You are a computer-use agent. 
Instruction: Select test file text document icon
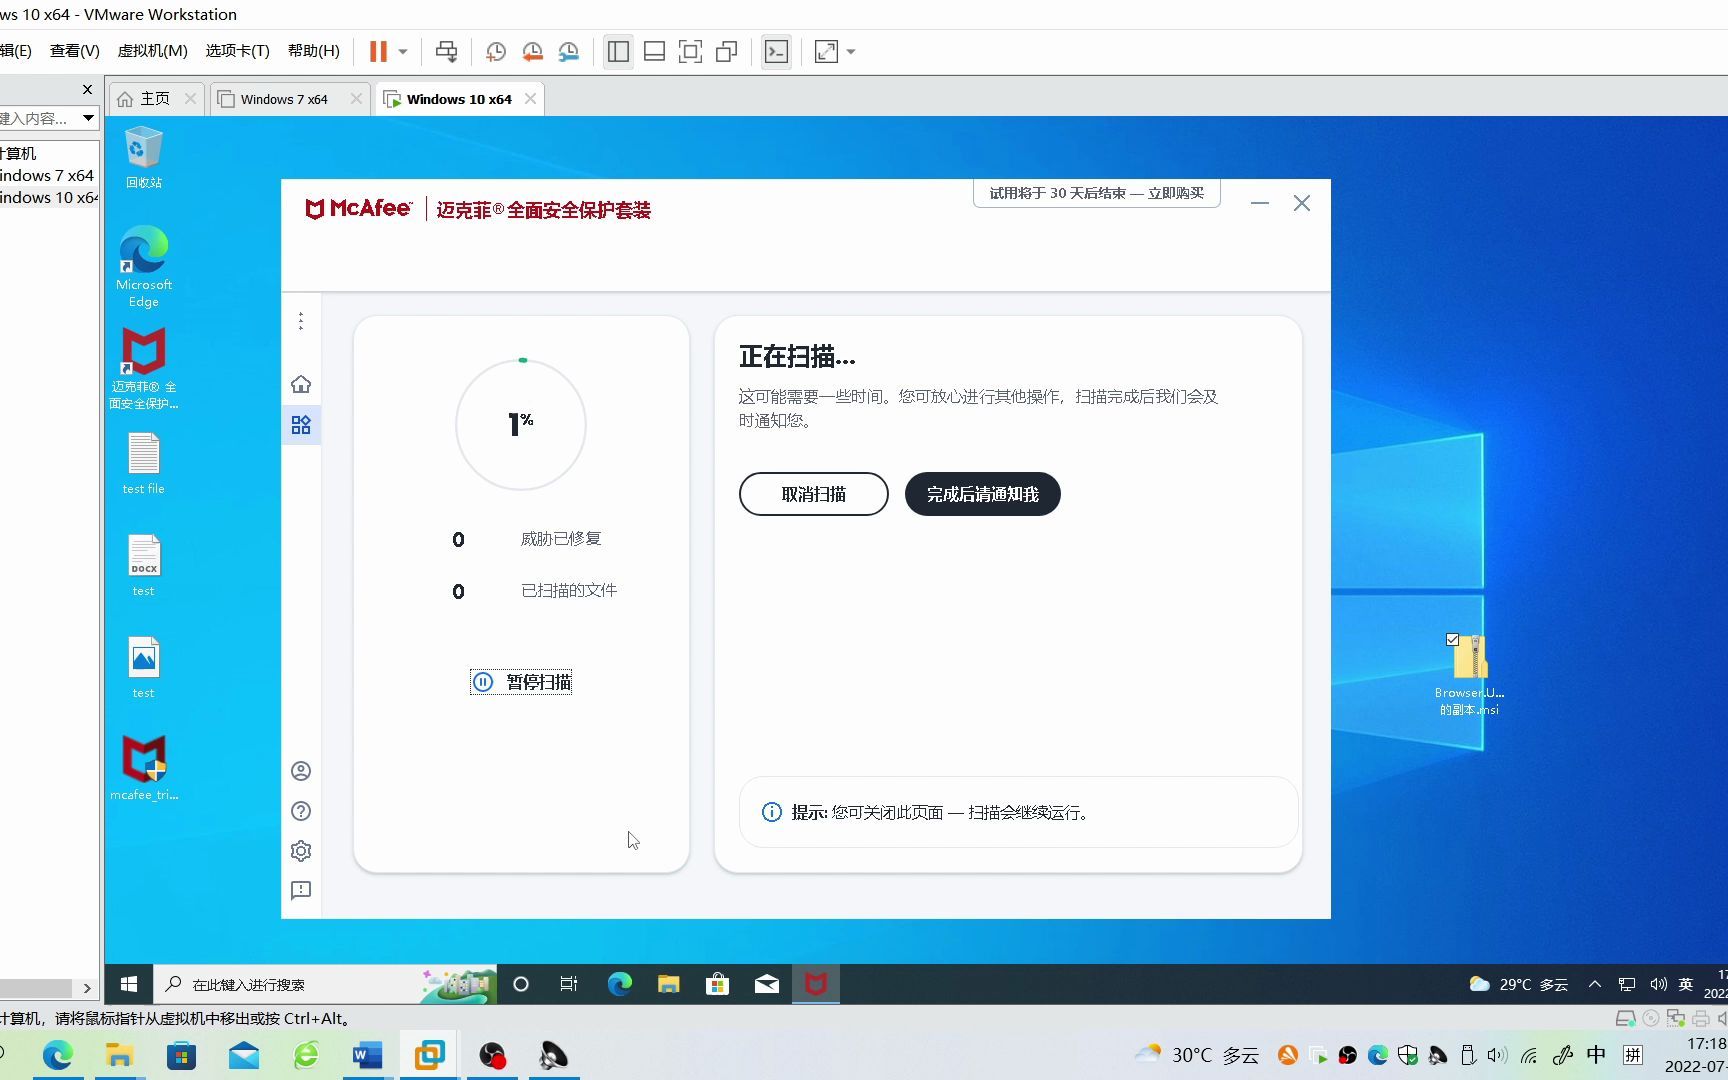144,463
